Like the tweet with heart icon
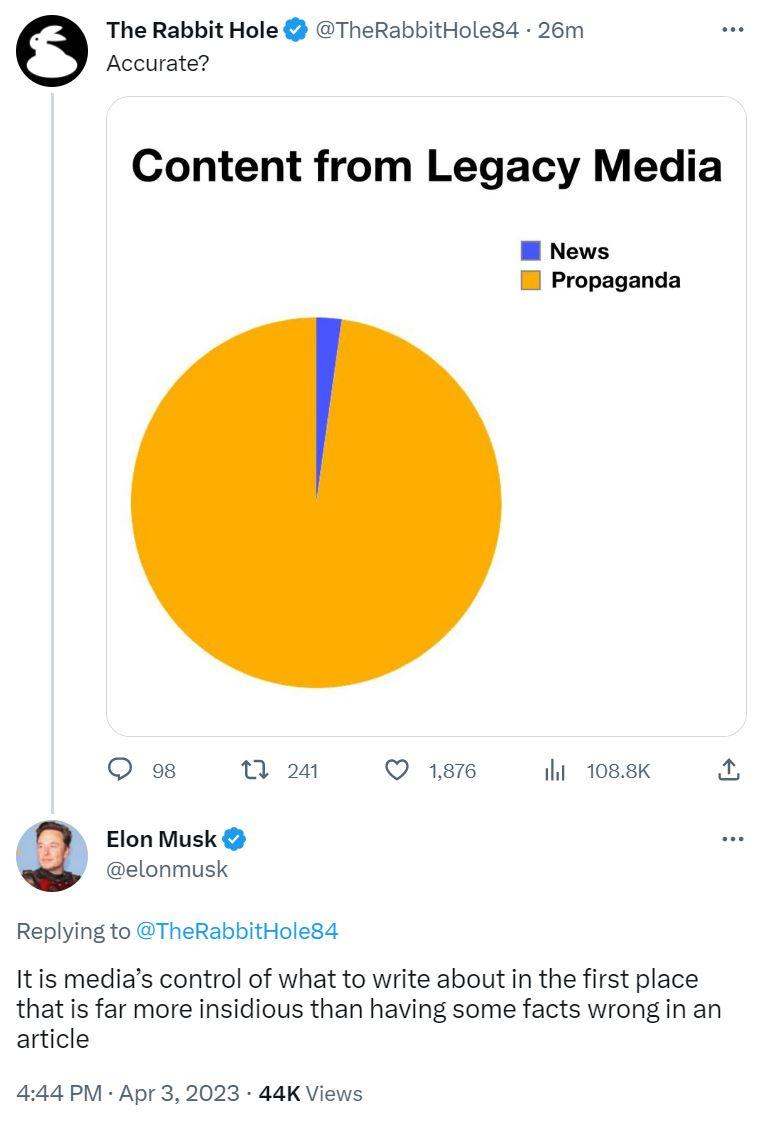This screenshot has width=769, height=1121. coord(397,769)
